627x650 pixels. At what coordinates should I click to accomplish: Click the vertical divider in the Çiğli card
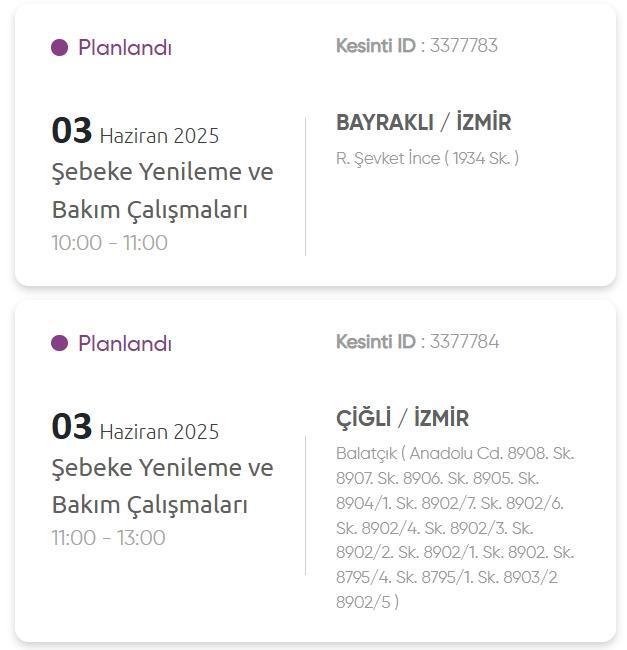(x=306, y=504)
